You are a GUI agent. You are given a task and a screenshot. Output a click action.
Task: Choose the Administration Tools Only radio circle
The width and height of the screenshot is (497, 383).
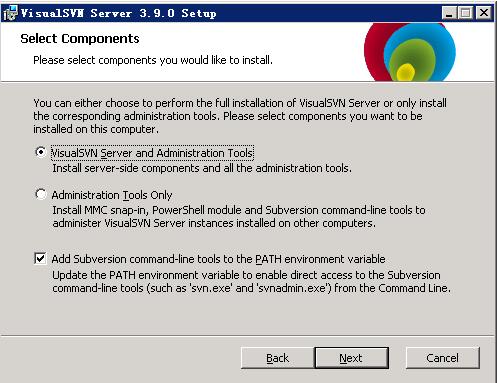pyautogui.click(x=41, y=194)
